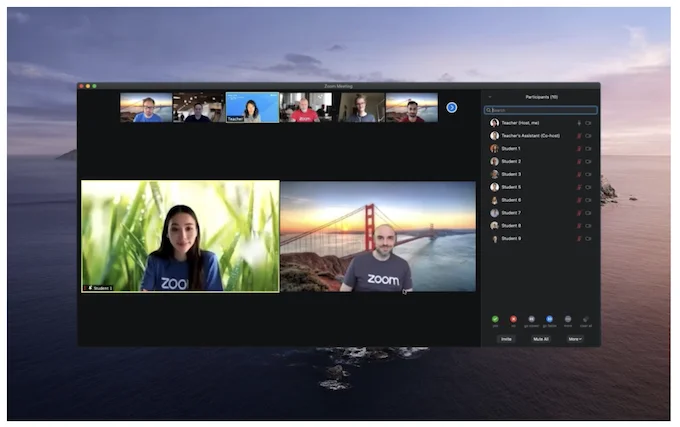
Task: Click Teacher's camera icon in participants list
Action: tap(588, 123)
